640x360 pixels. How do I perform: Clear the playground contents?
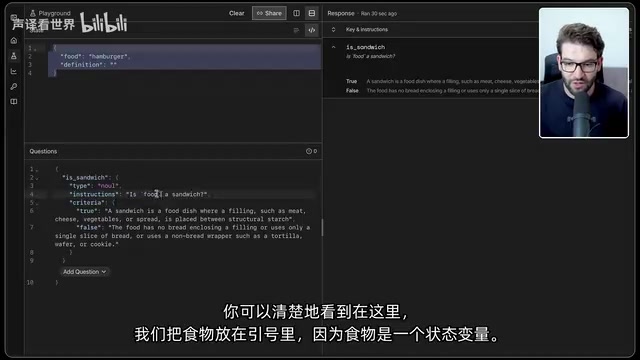click(x=236, y=13)
